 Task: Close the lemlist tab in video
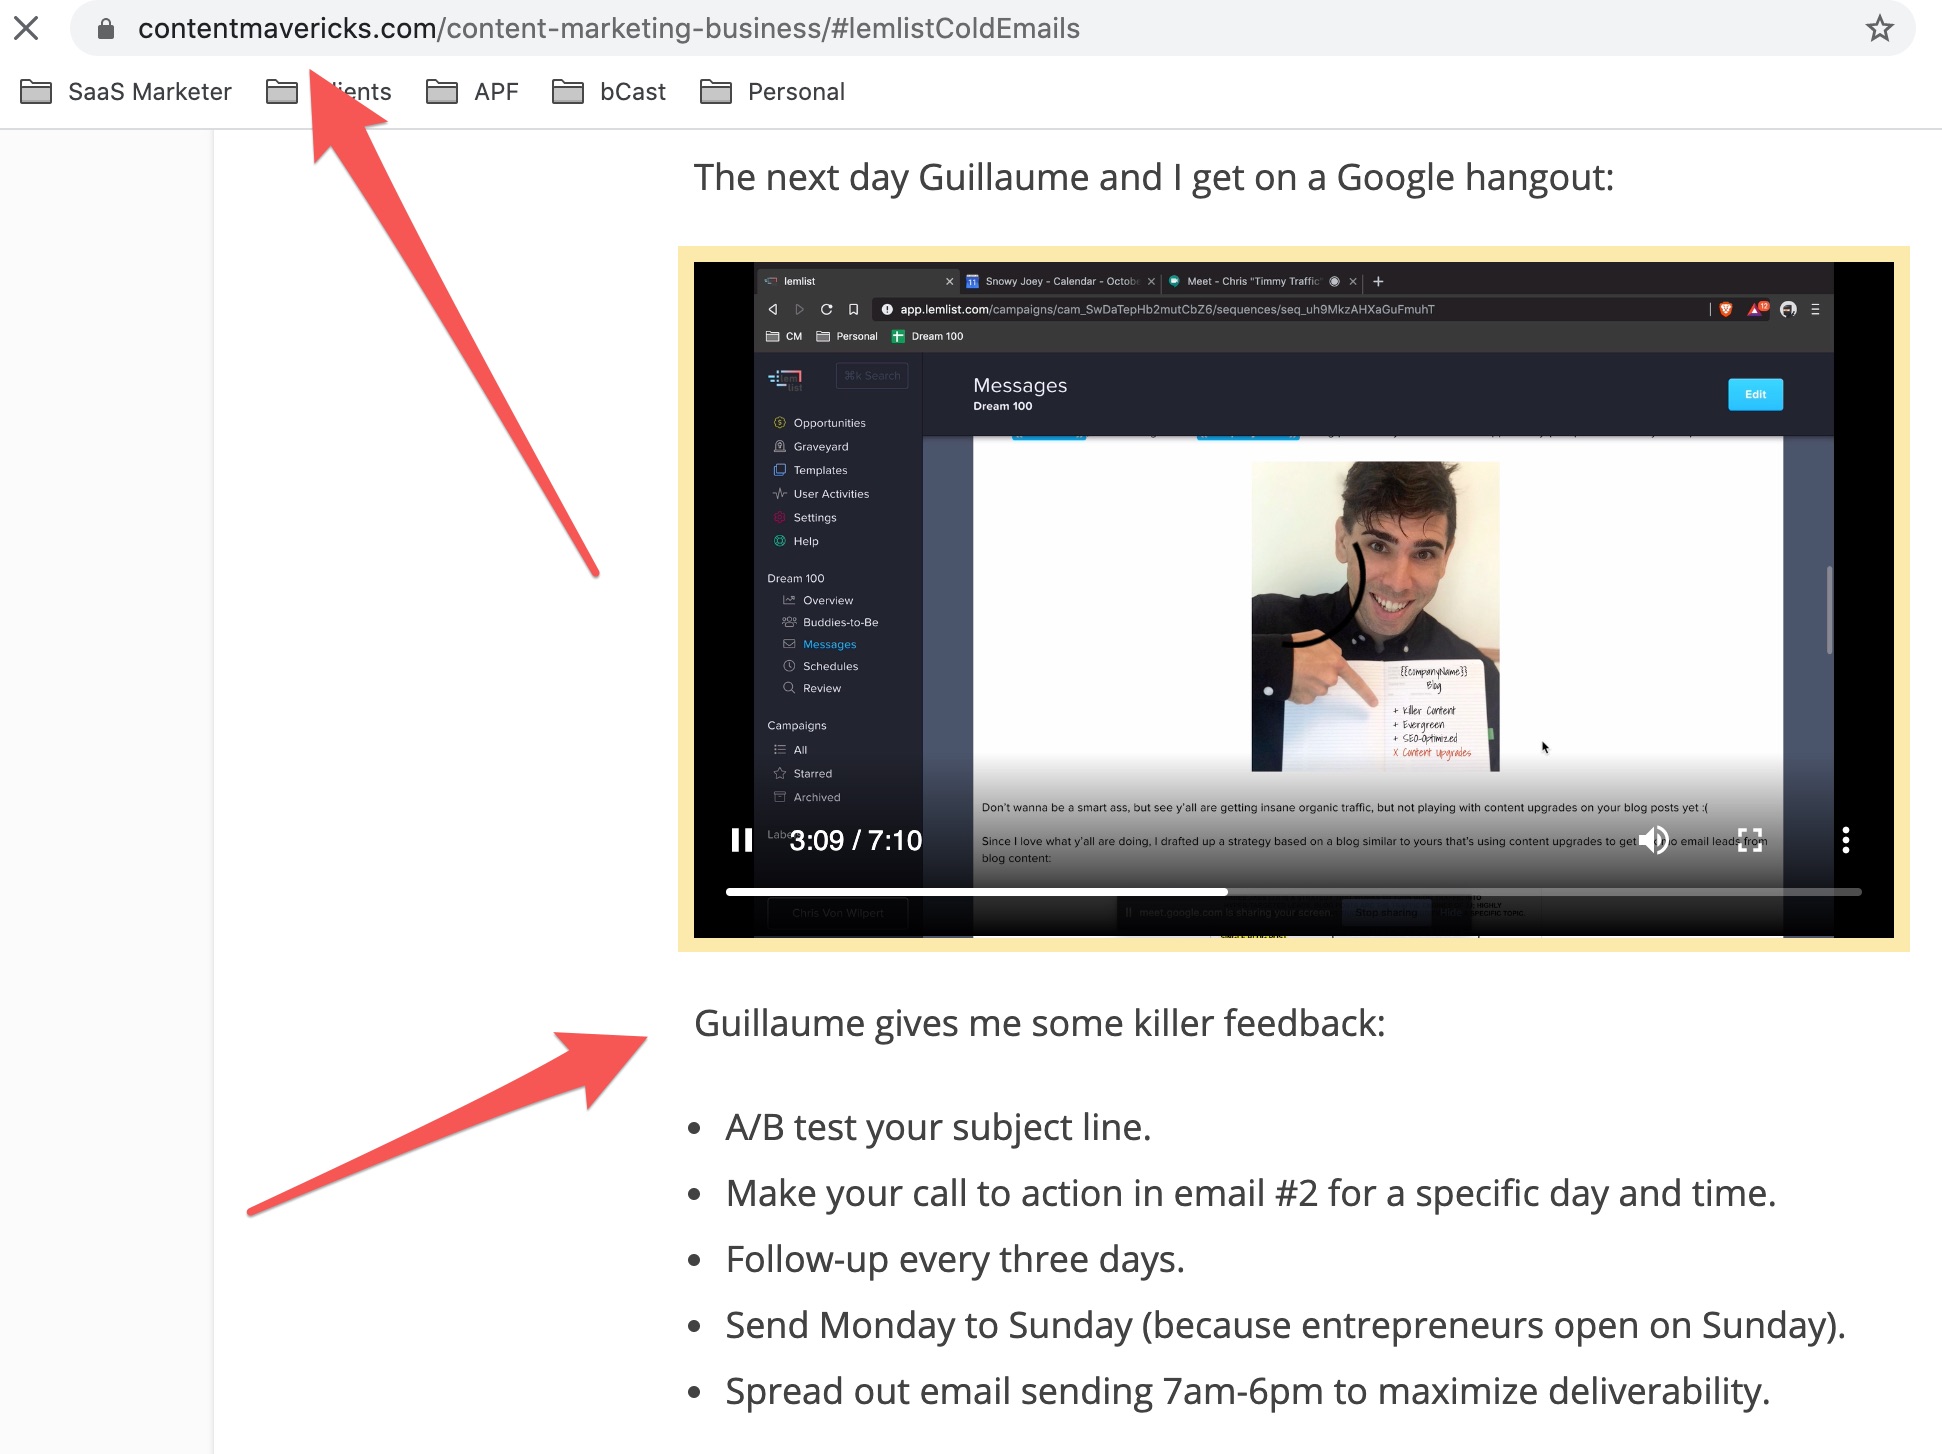coord(949,282)
